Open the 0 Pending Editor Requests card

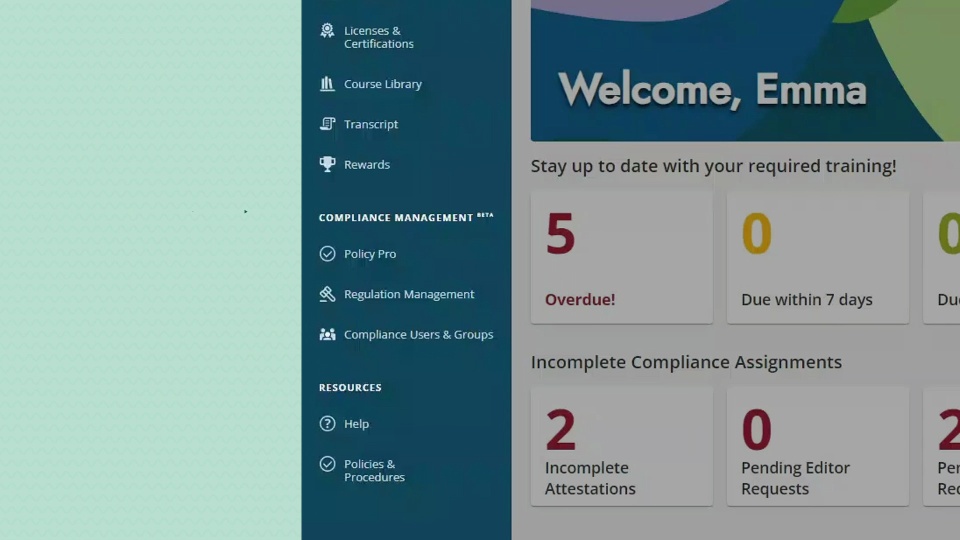[x=817, y=446]
